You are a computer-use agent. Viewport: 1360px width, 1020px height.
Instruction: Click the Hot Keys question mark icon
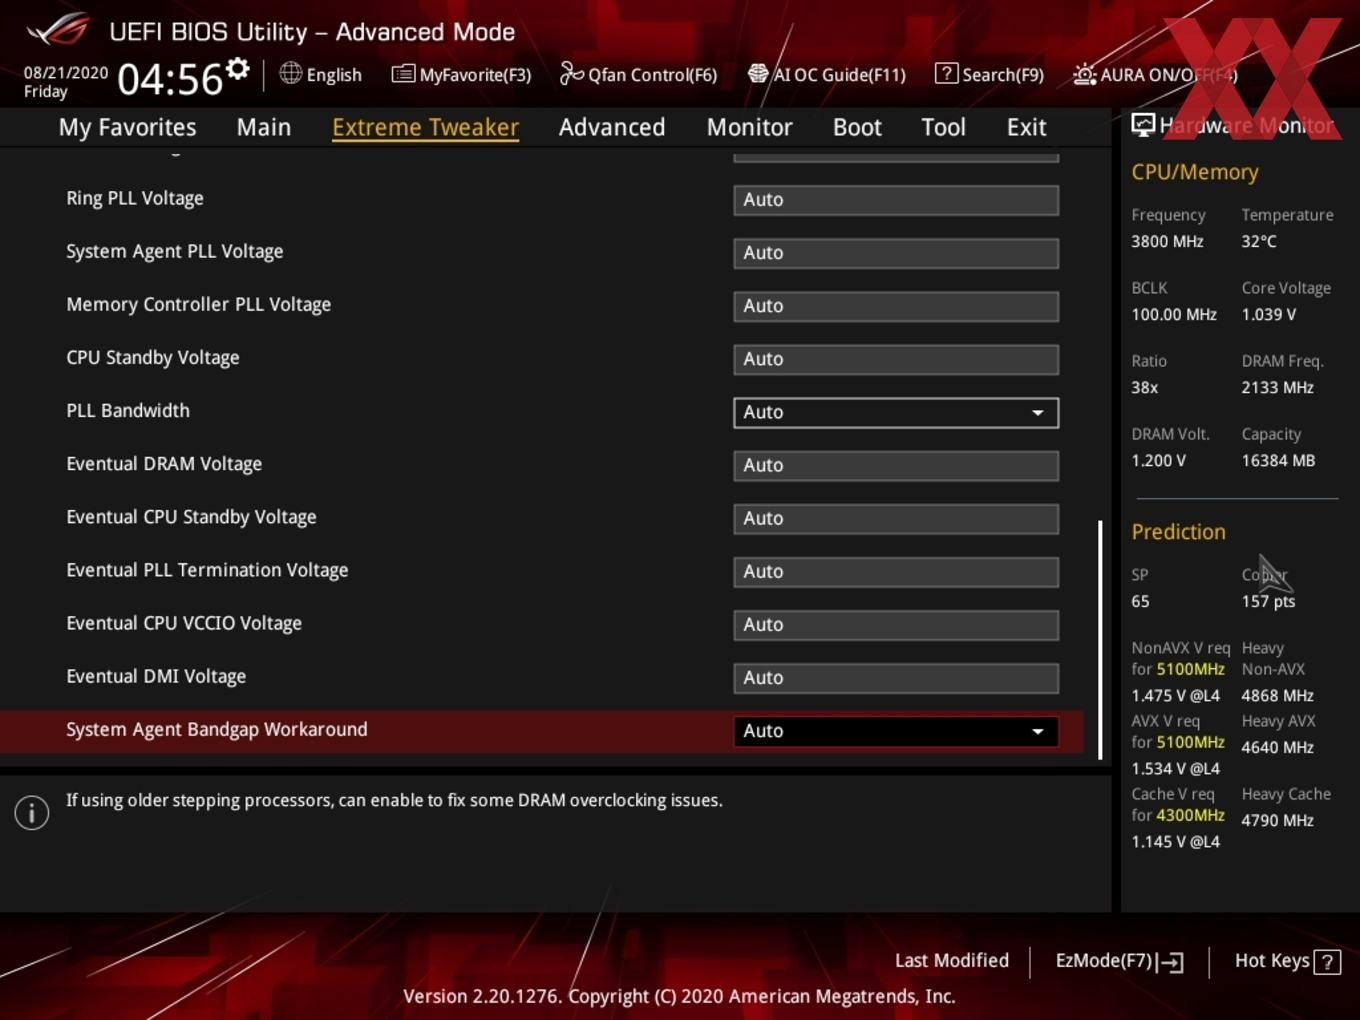tap(1327, 962)
